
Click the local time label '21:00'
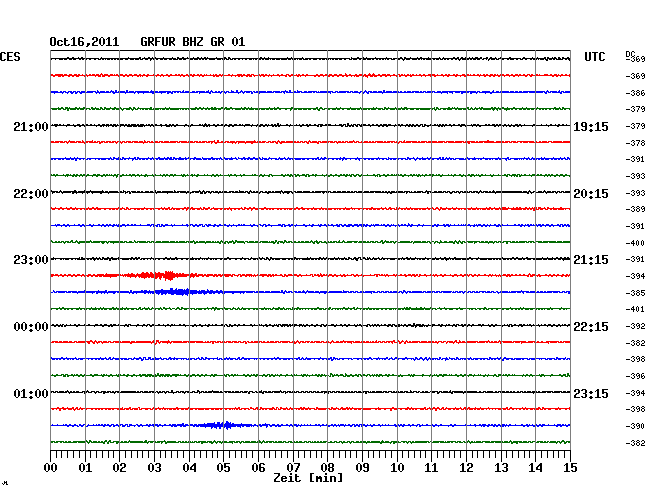coord(31,127)
